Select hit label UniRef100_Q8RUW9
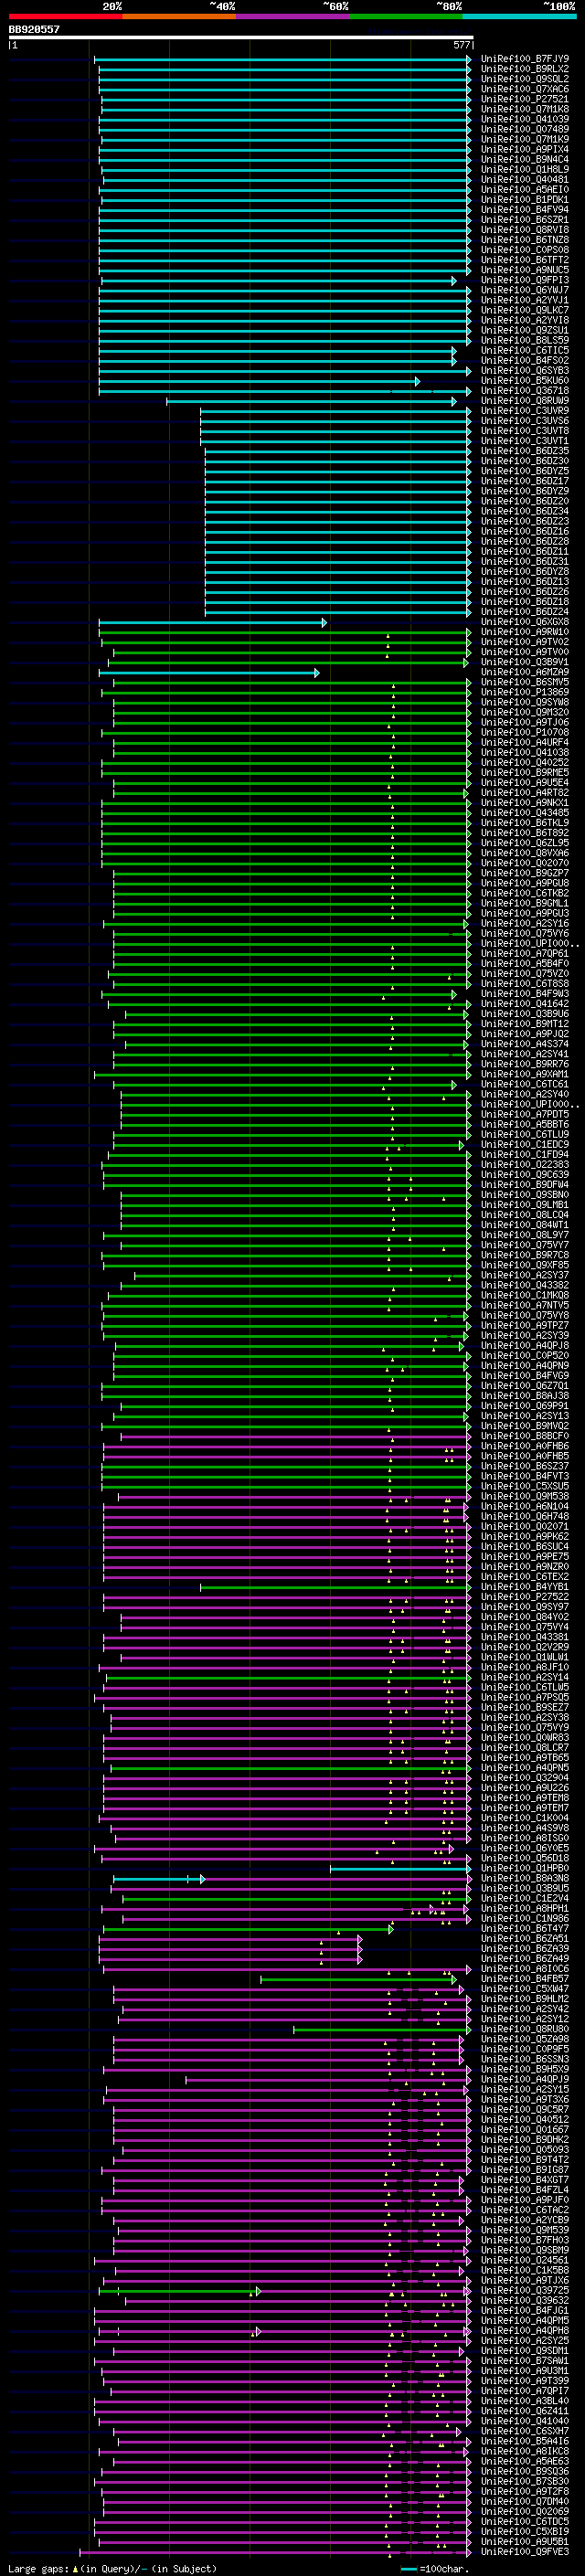Image resolution: width=585 pixels, height=2576 pixels. 525,401
